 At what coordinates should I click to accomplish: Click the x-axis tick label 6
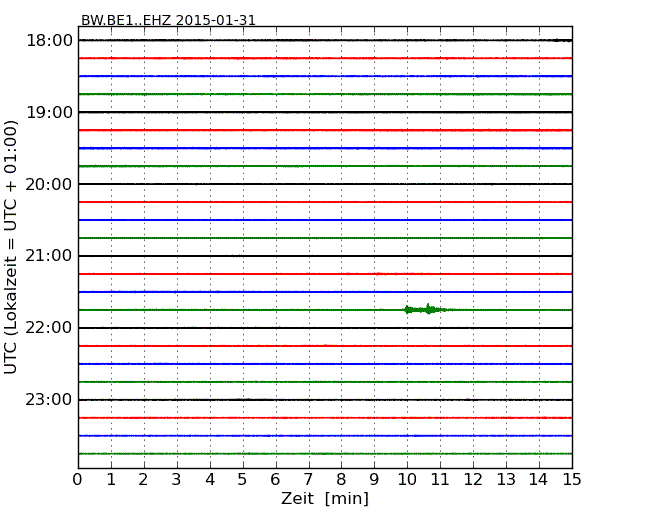(275, 479)
